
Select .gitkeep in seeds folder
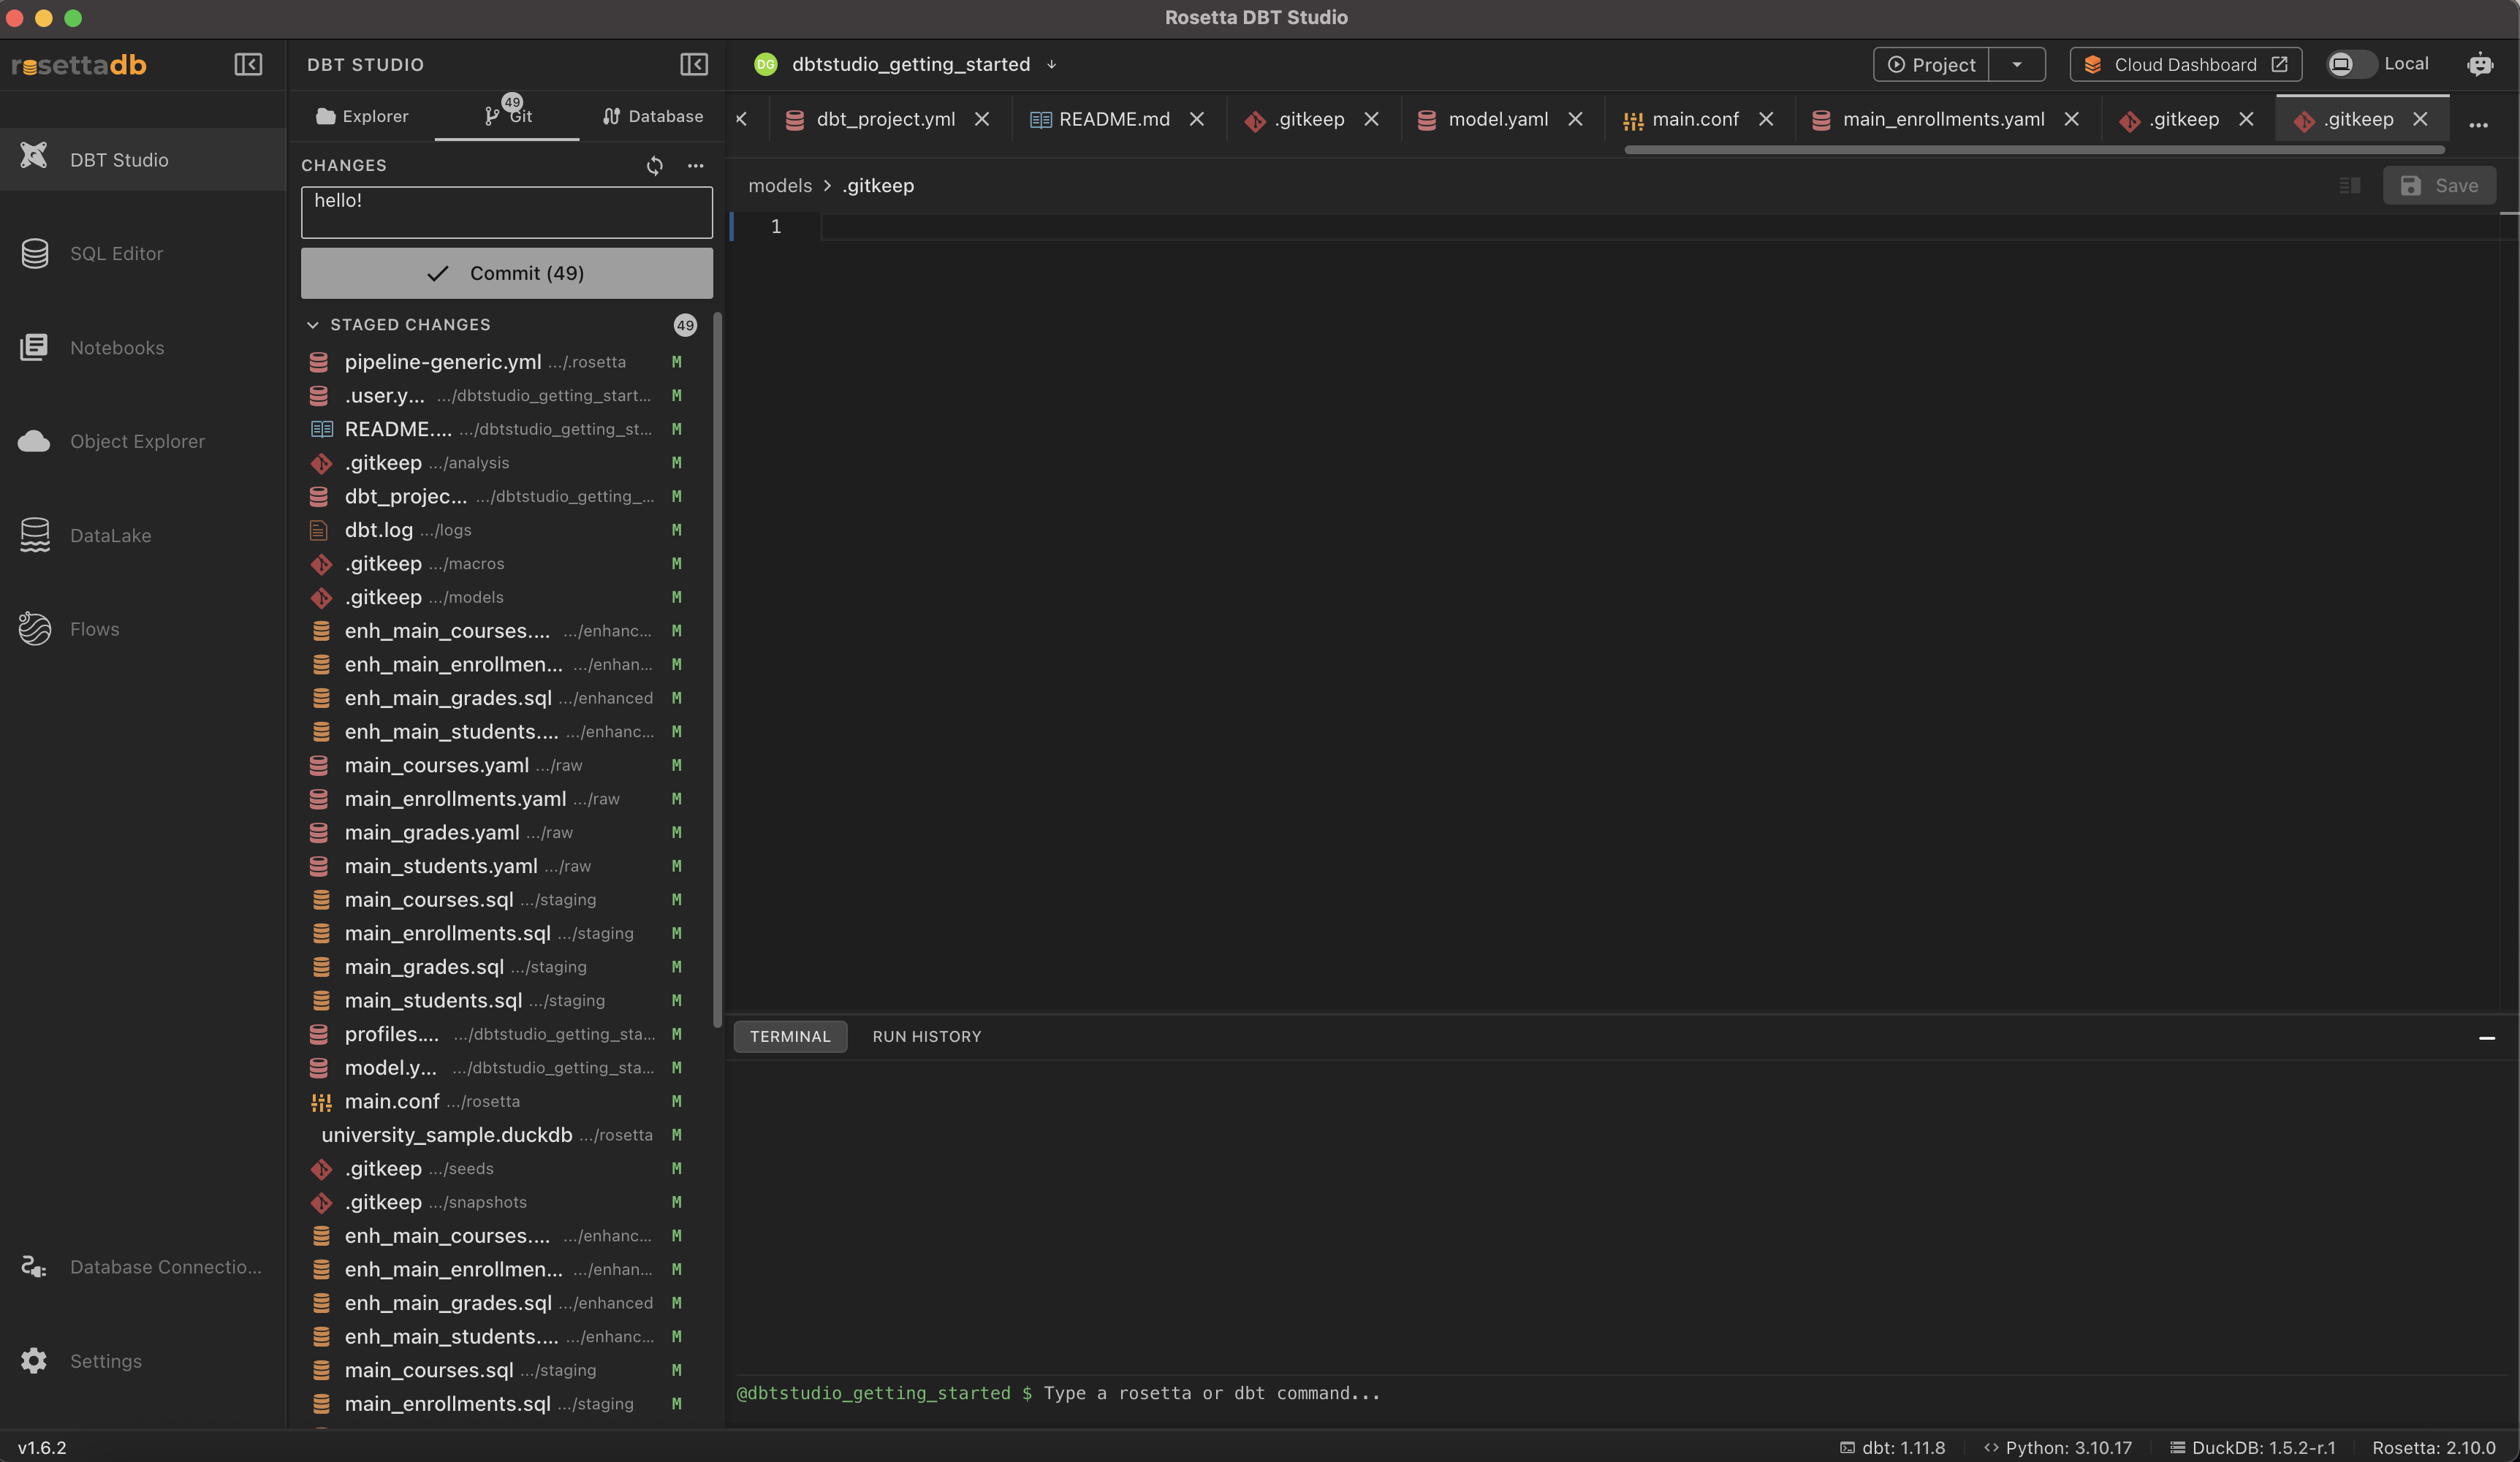tap(499, 1168)
